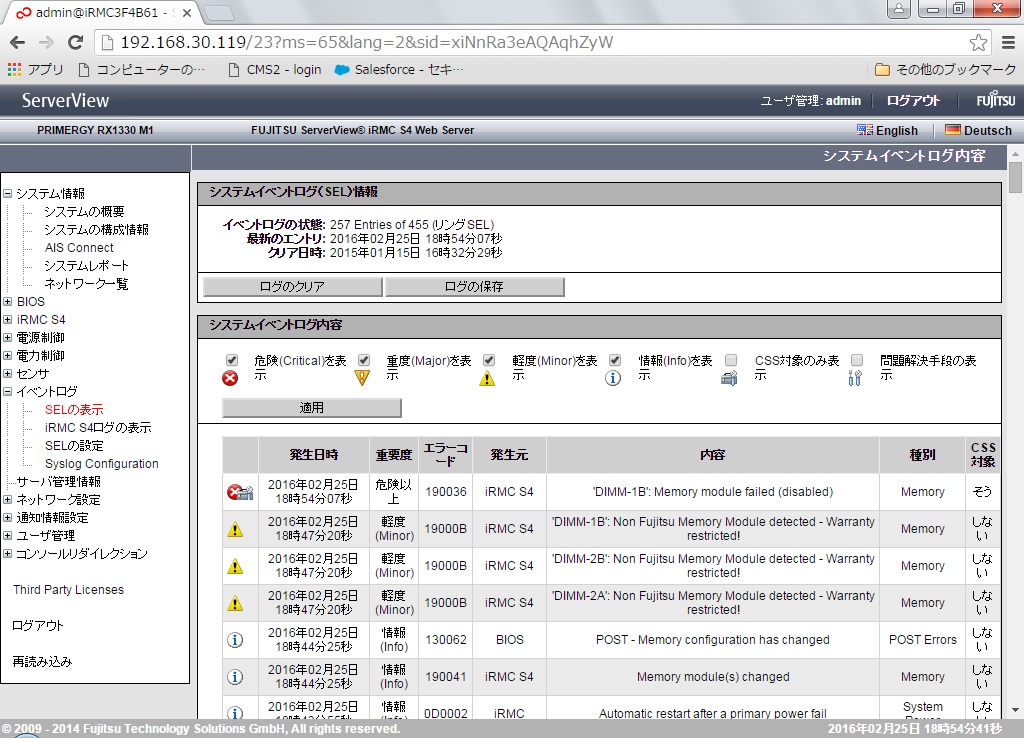The width and height of the screenshot is (1024, 738).
Task: Click the info icon in POST Errors row
Action: click(x=235, y=640)
